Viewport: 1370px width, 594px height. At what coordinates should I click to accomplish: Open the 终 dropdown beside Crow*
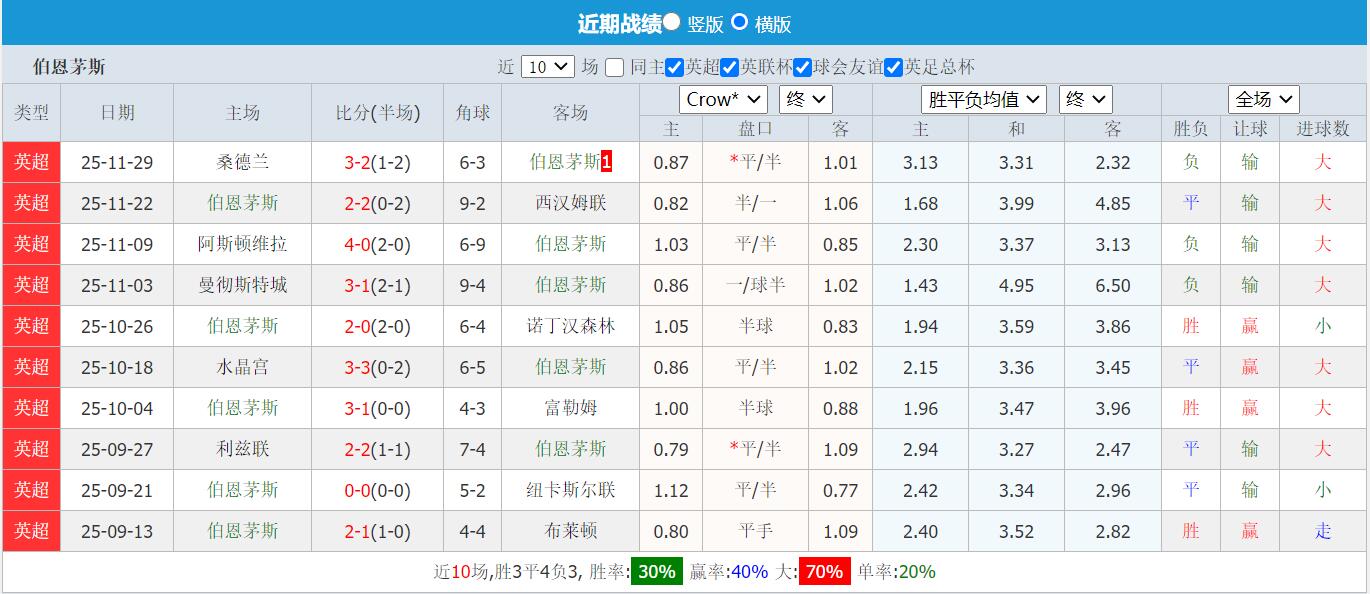(805, 99)
